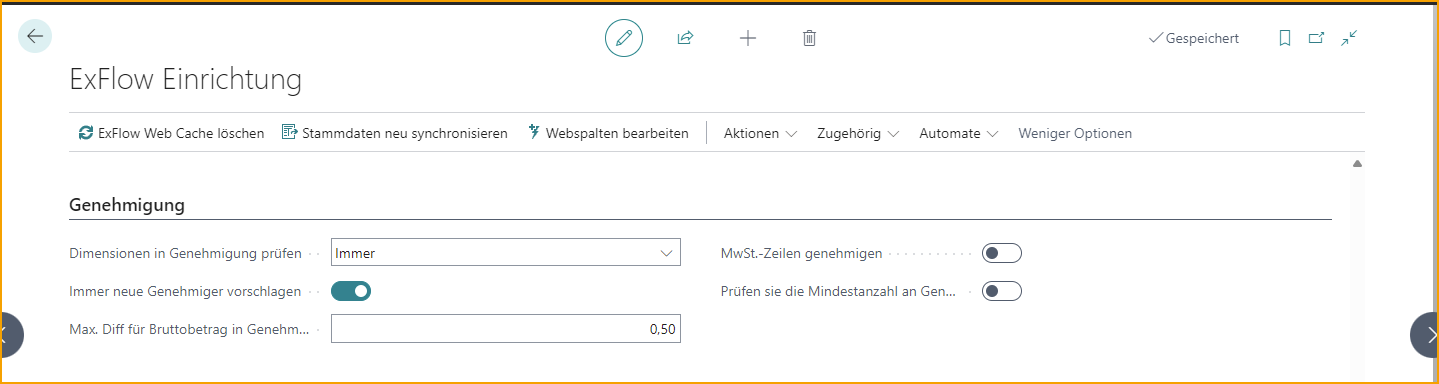Open the Zugehörig menu
This screenshot has width=1439, height=384.
click(858, 133)
